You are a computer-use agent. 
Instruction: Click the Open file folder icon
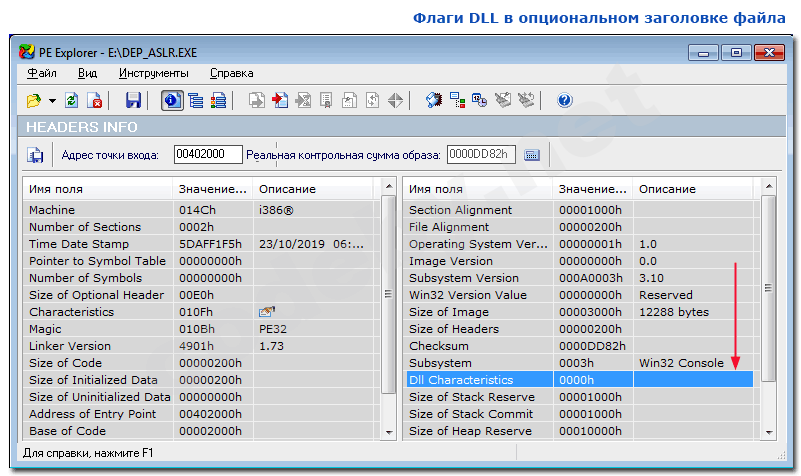click(x=33, y=100)
